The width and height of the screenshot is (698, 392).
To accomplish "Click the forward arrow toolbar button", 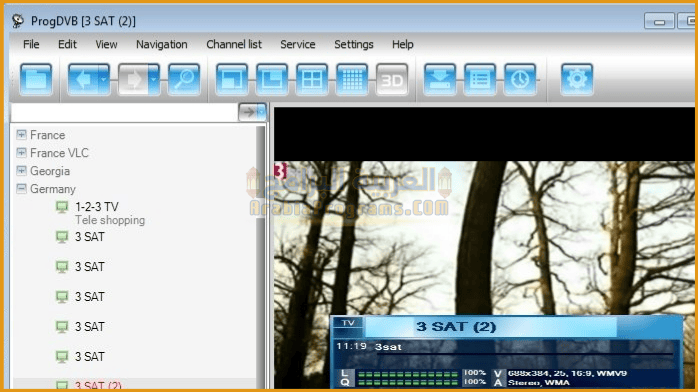I will point(133,79).
